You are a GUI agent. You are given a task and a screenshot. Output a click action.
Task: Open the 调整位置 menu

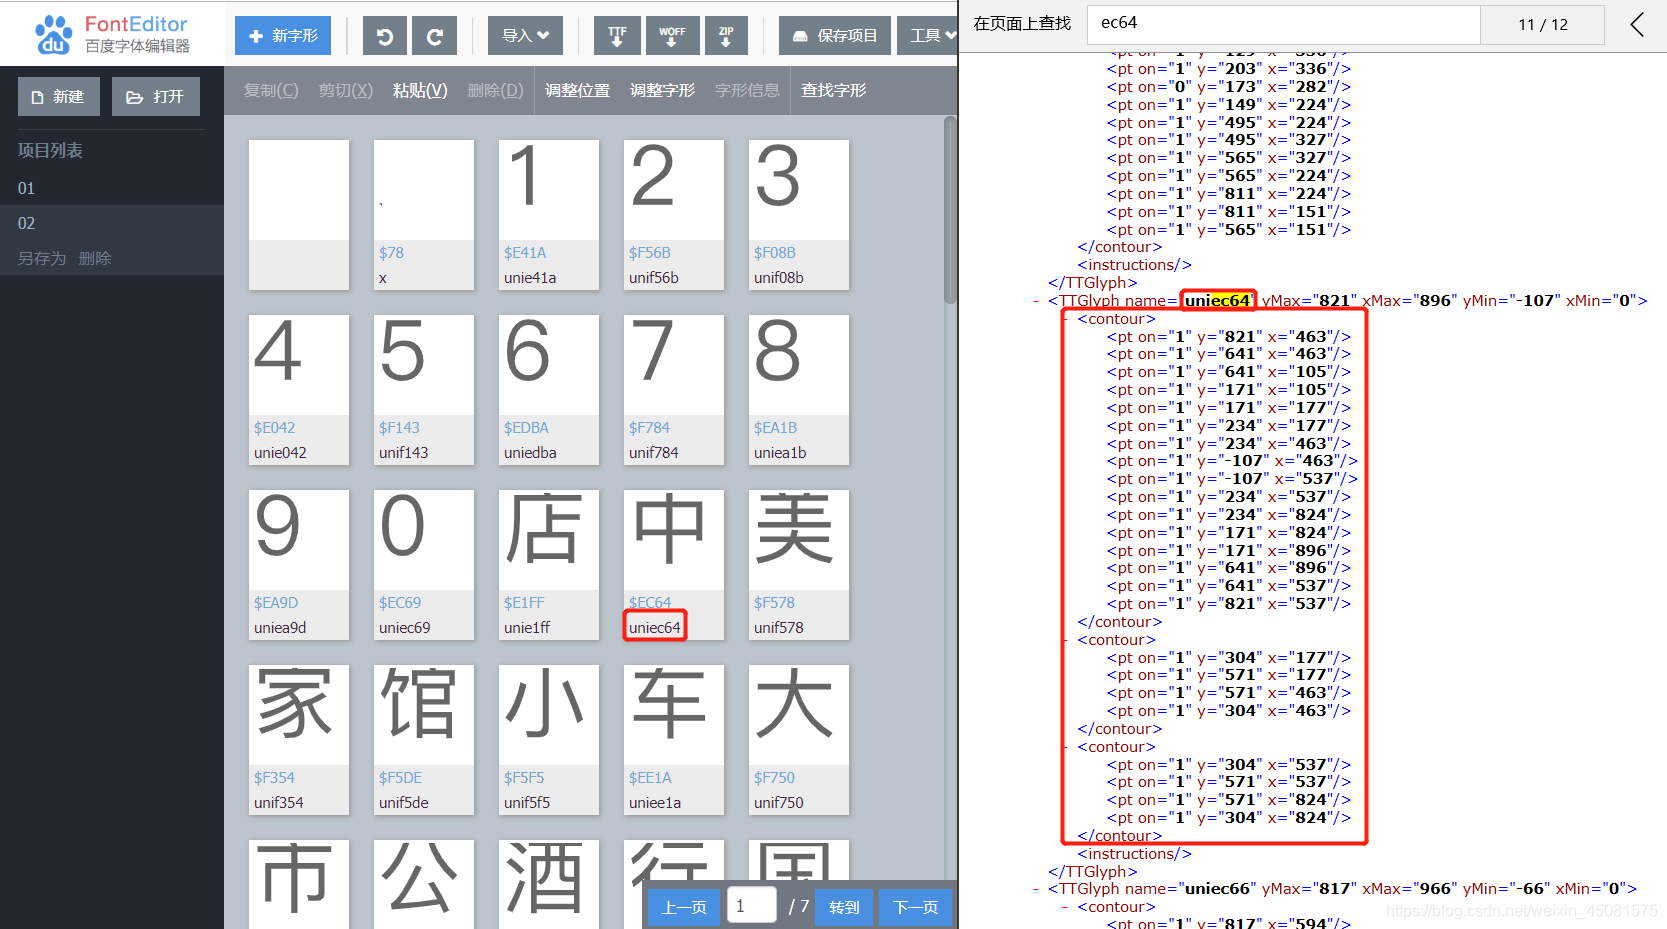[x=577, y=90]
